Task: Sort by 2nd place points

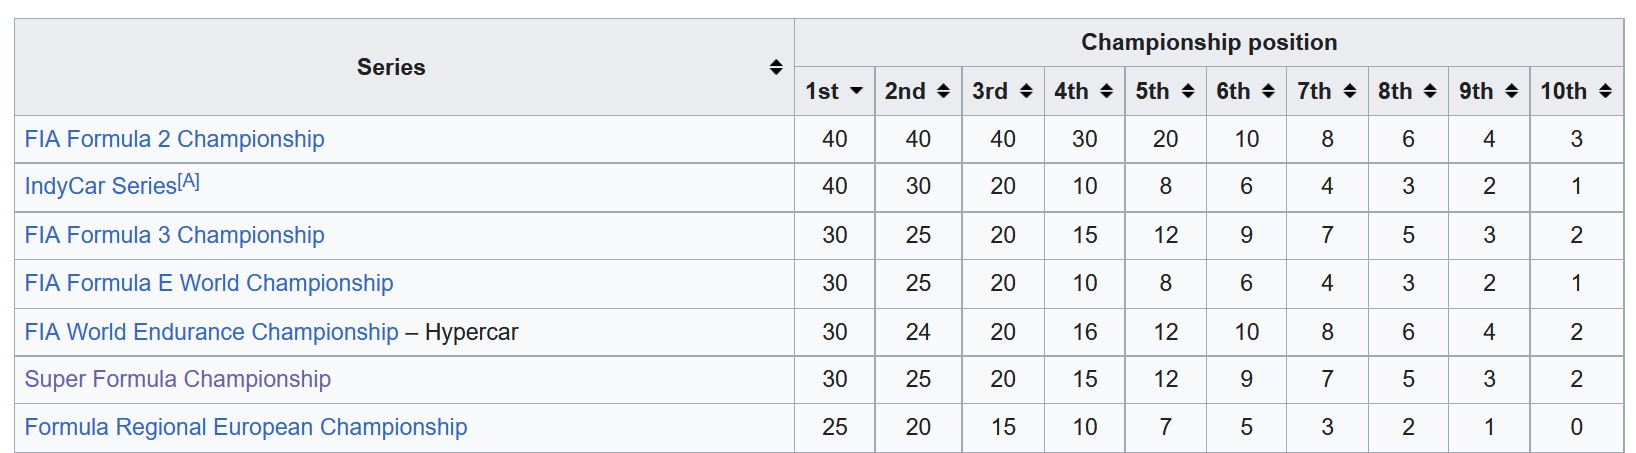Action: pos(943,91)
